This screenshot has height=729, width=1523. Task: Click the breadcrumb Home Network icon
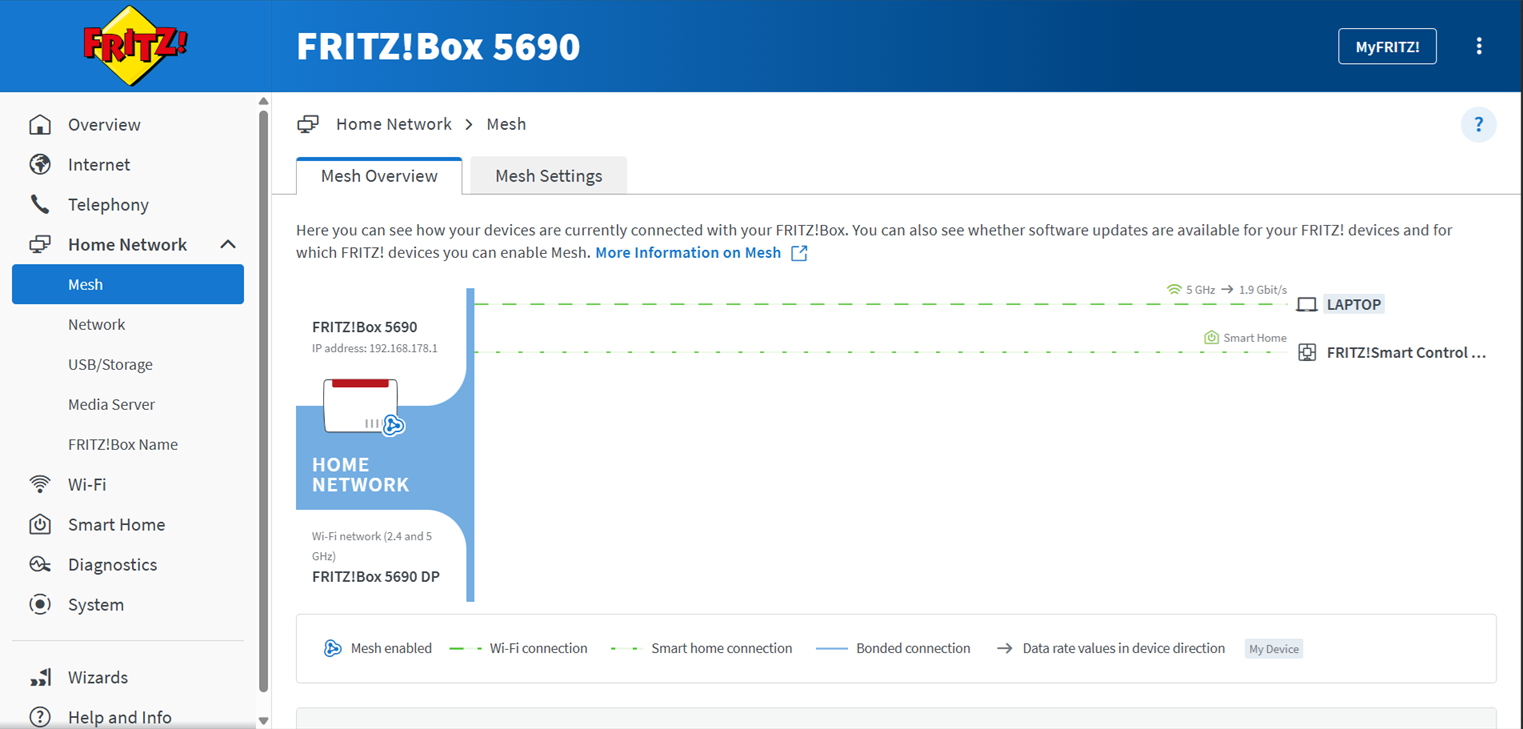[x=308, y=125]
